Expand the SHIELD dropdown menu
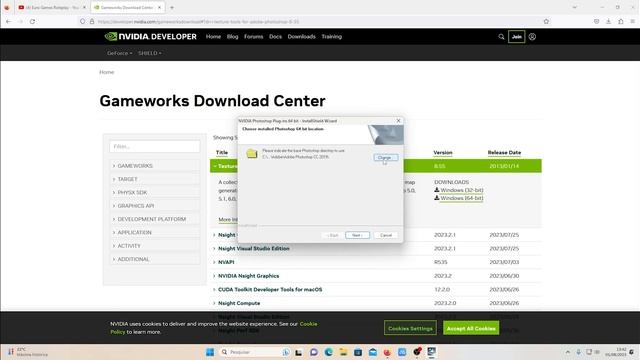This screenshot has width=640, height=360. [149, 53]
